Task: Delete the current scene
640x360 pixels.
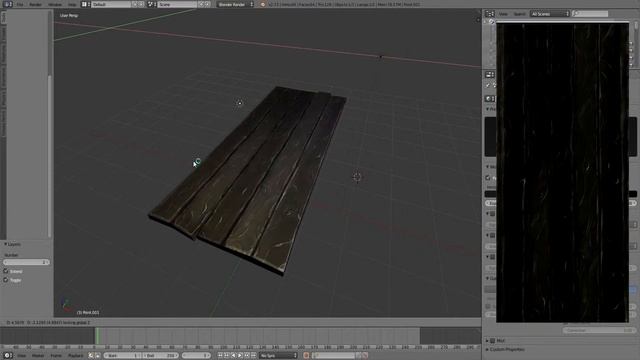Action: 207,4
